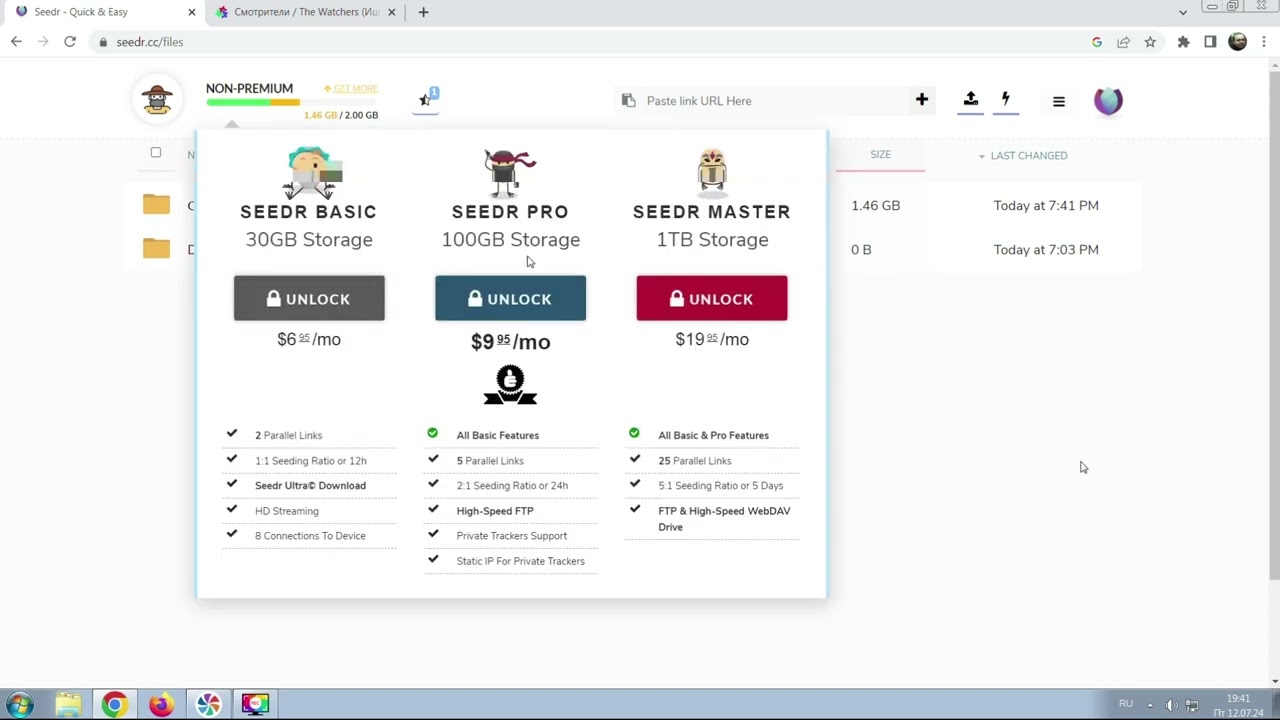Open the Chrome extensions puzzle icon
1280x720 pixels.
tap(1184, 42)
